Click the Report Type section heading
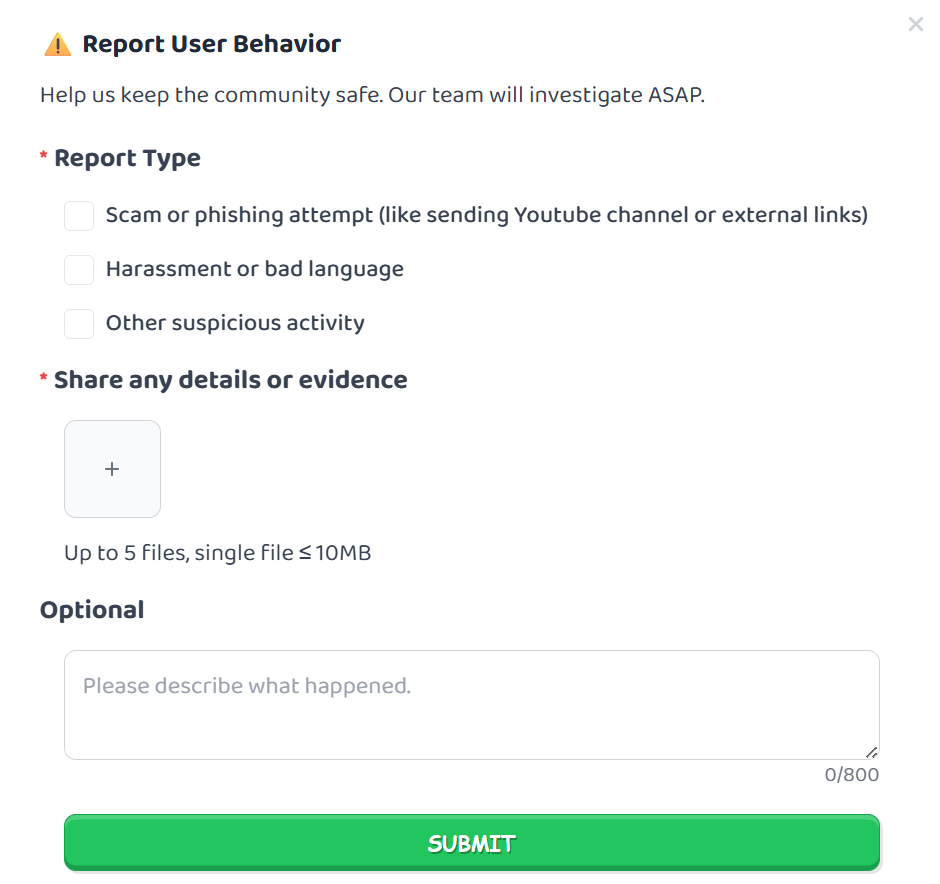This screenshot has height=884, width=940. [128, 158]
